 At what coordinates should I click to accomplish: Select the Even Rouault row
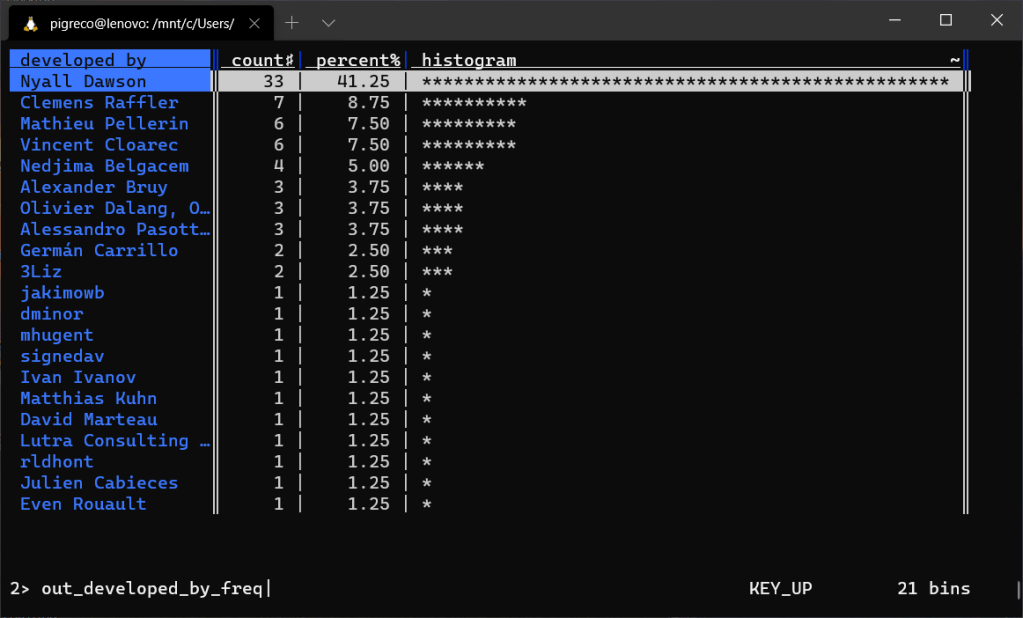click(83, 504)
